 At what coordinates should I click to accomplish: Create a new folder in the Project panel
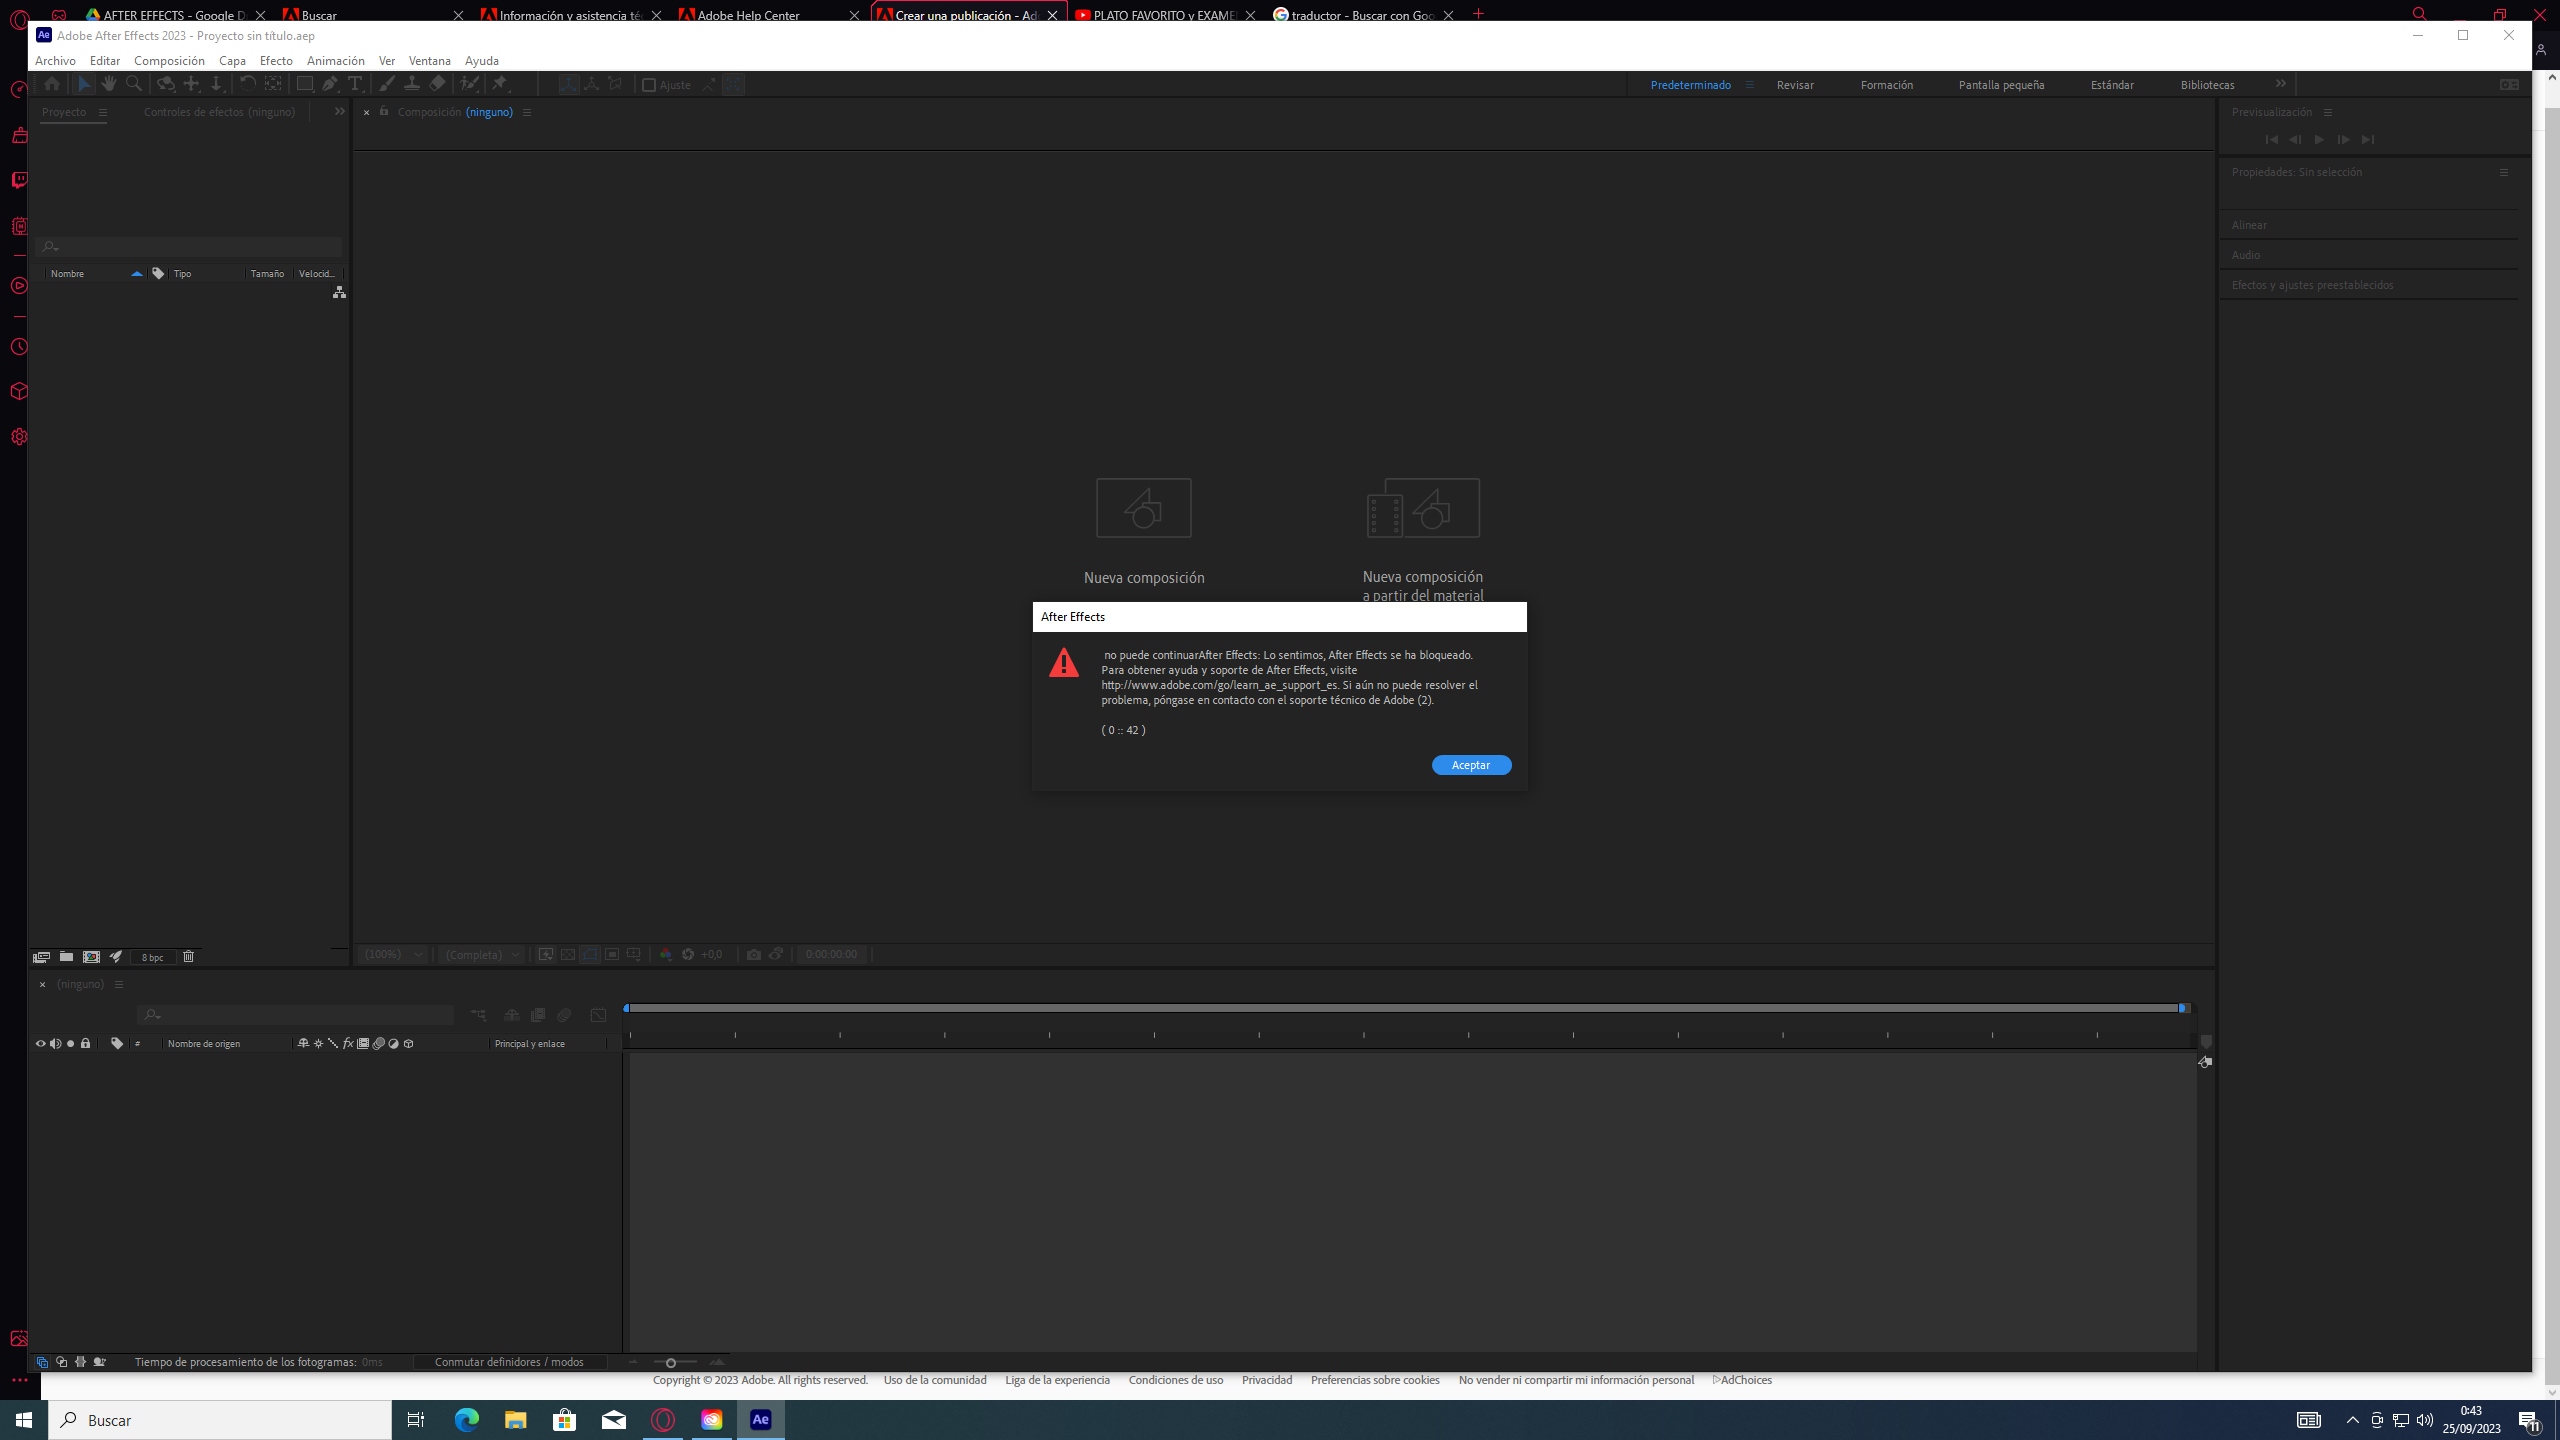(66, 957)
